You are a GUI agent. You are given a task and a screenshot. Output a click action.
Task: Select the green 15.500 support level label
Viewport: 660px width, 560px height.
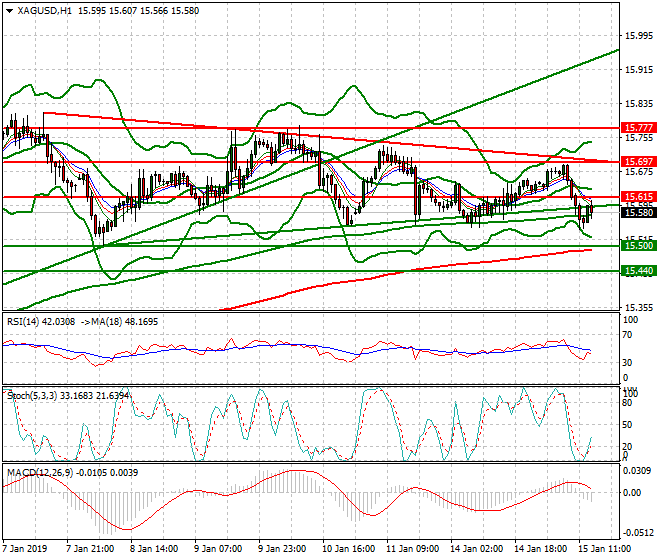[x=639, y=246]
